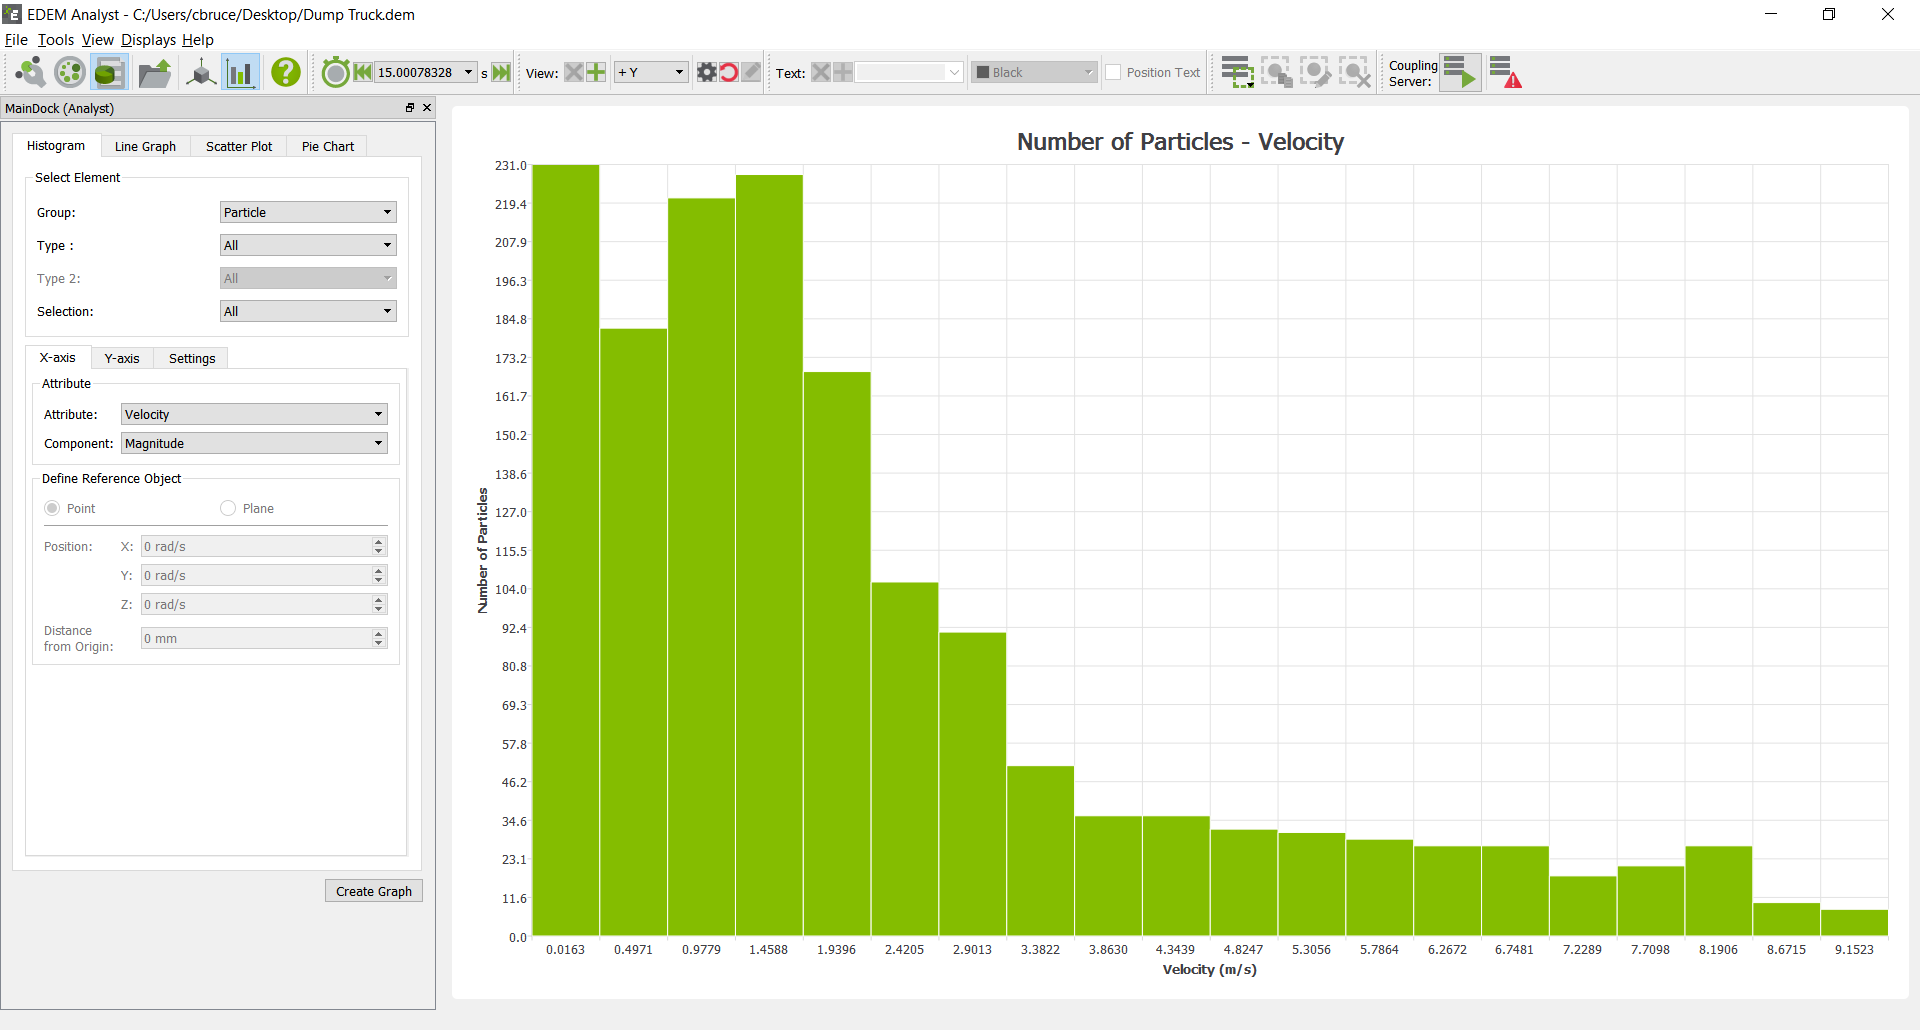Select the bar chart Analyst icon
1920x1030 pixels.
pos(241,72)
